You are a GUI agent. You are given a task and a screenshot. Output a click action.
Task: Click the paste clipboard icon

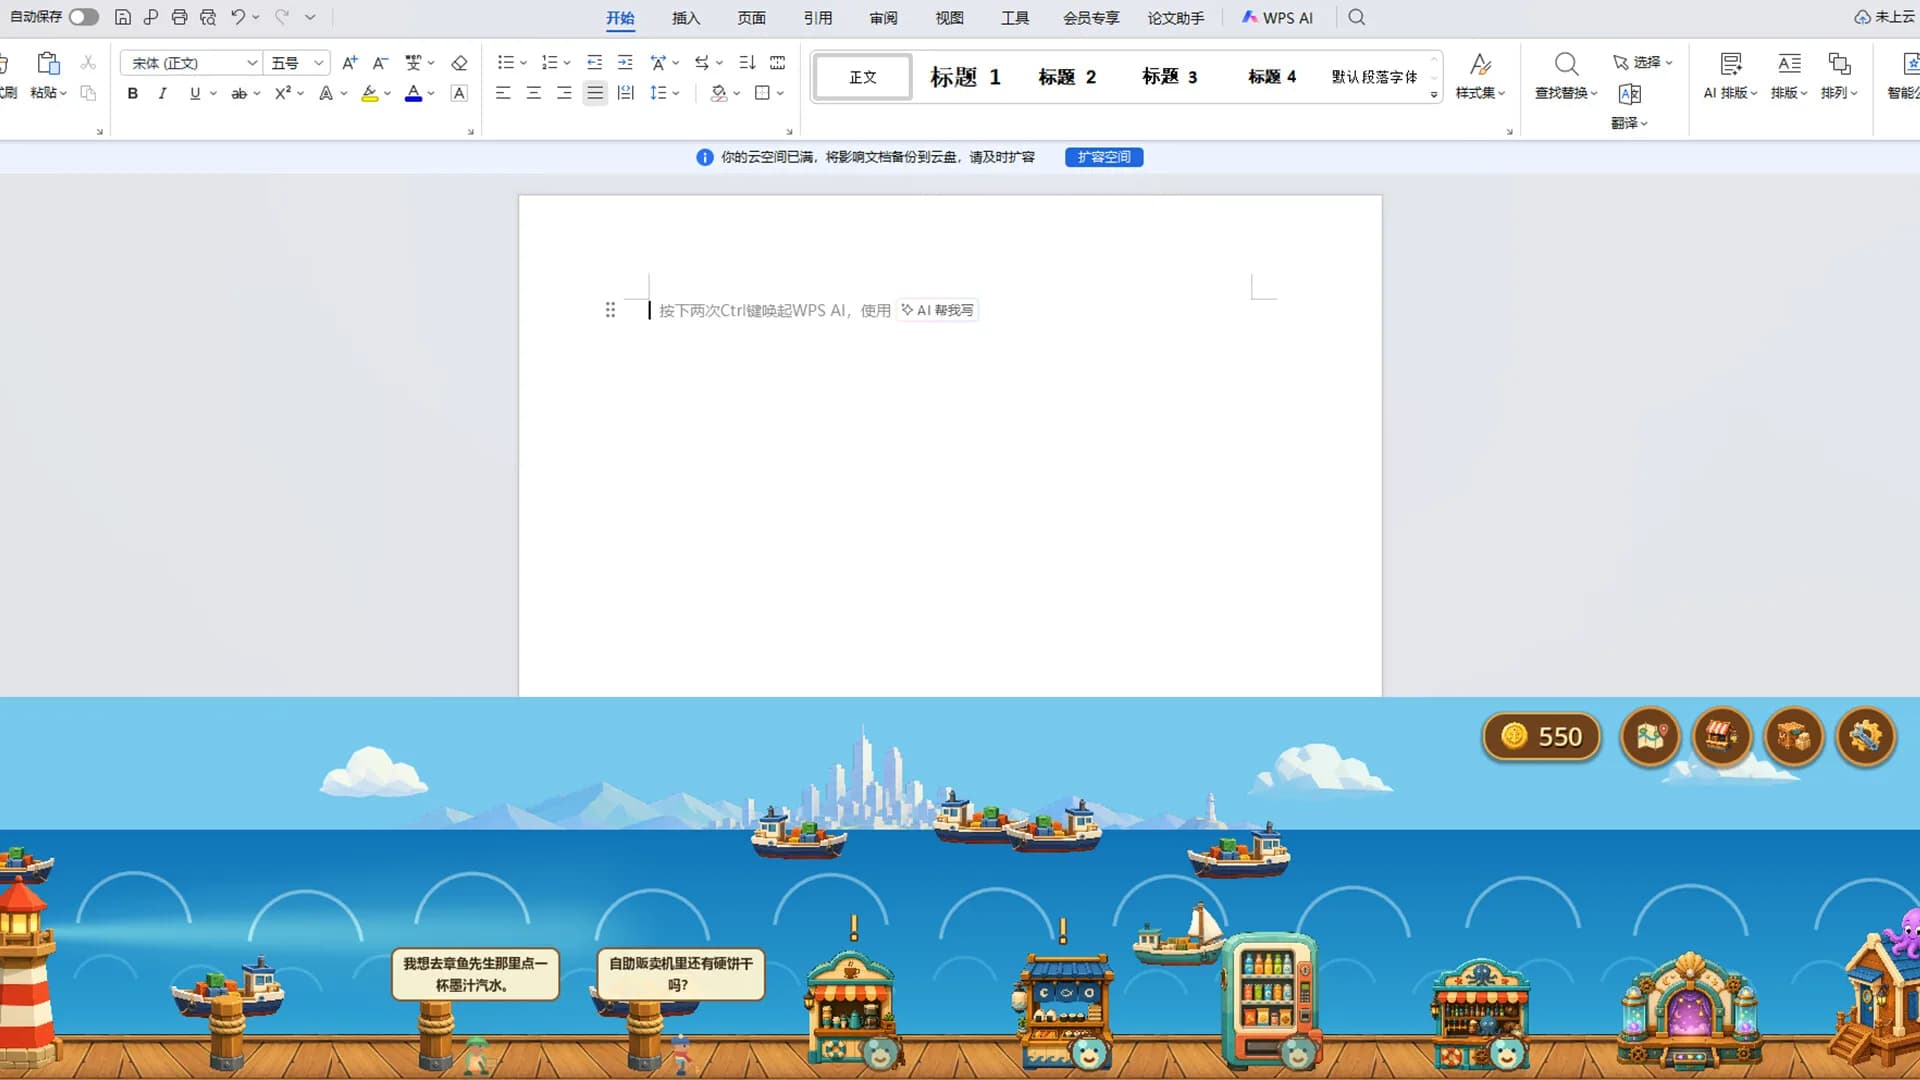tap(48, 63)
